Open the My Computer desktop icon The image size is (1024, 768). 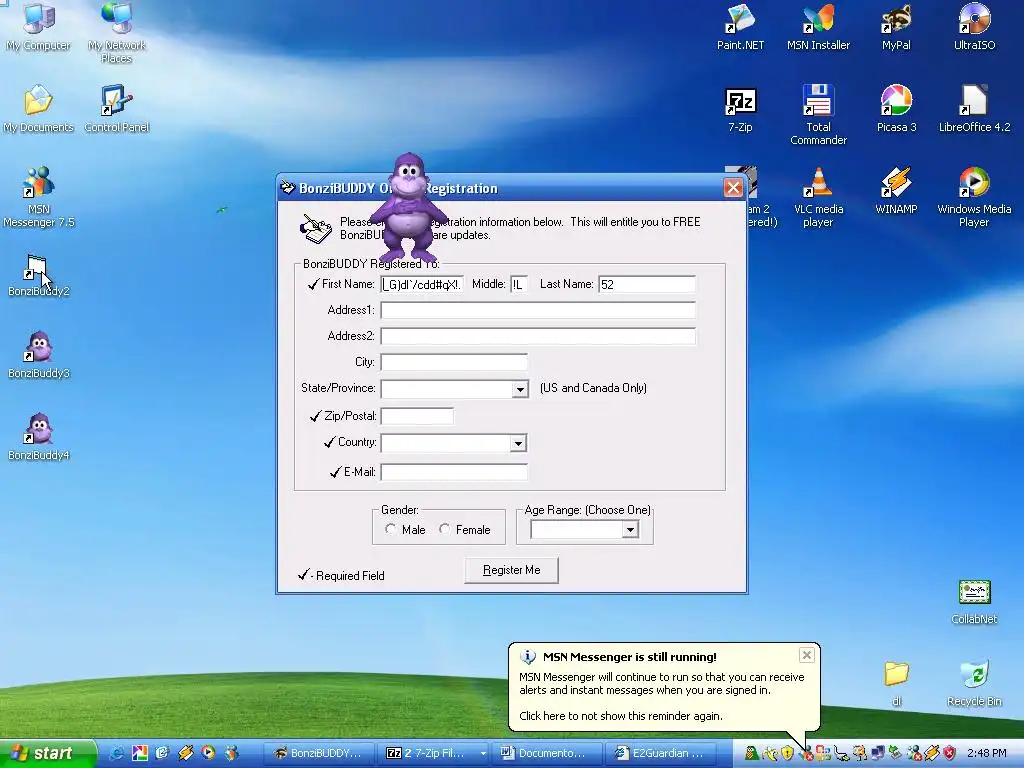click(x=39, y=26)
